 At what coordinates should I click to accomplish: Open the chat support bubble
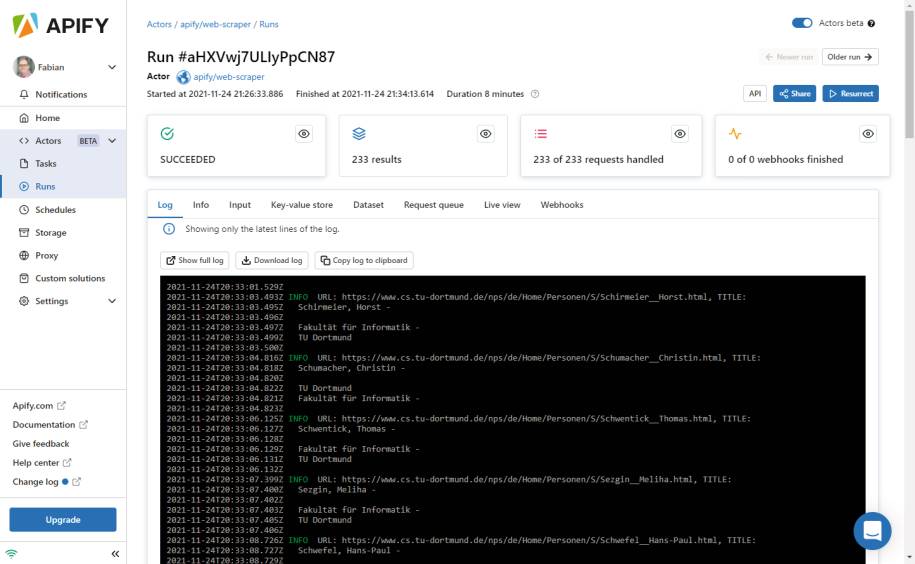872,531
